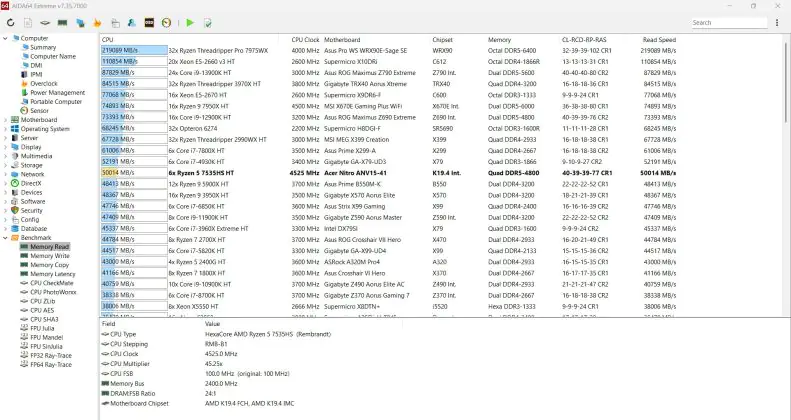Viewport: 791px width, 420px height.
Task: Expand the Security tree node
Action: click(5, 211)
